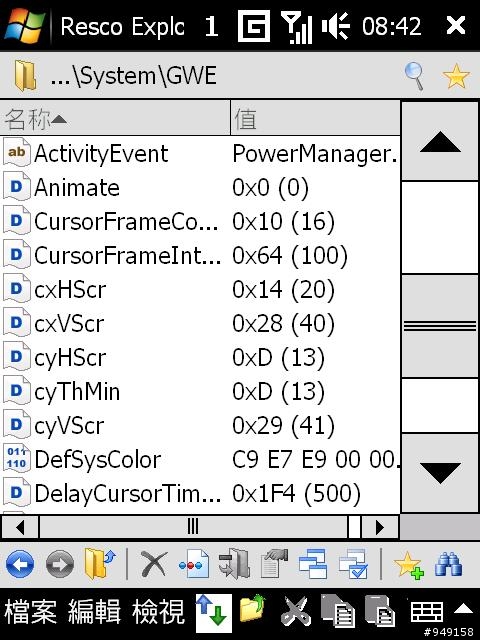Open the 檔案 menu
The width and height of the screenshot is (480, 640).
point(31,612)
